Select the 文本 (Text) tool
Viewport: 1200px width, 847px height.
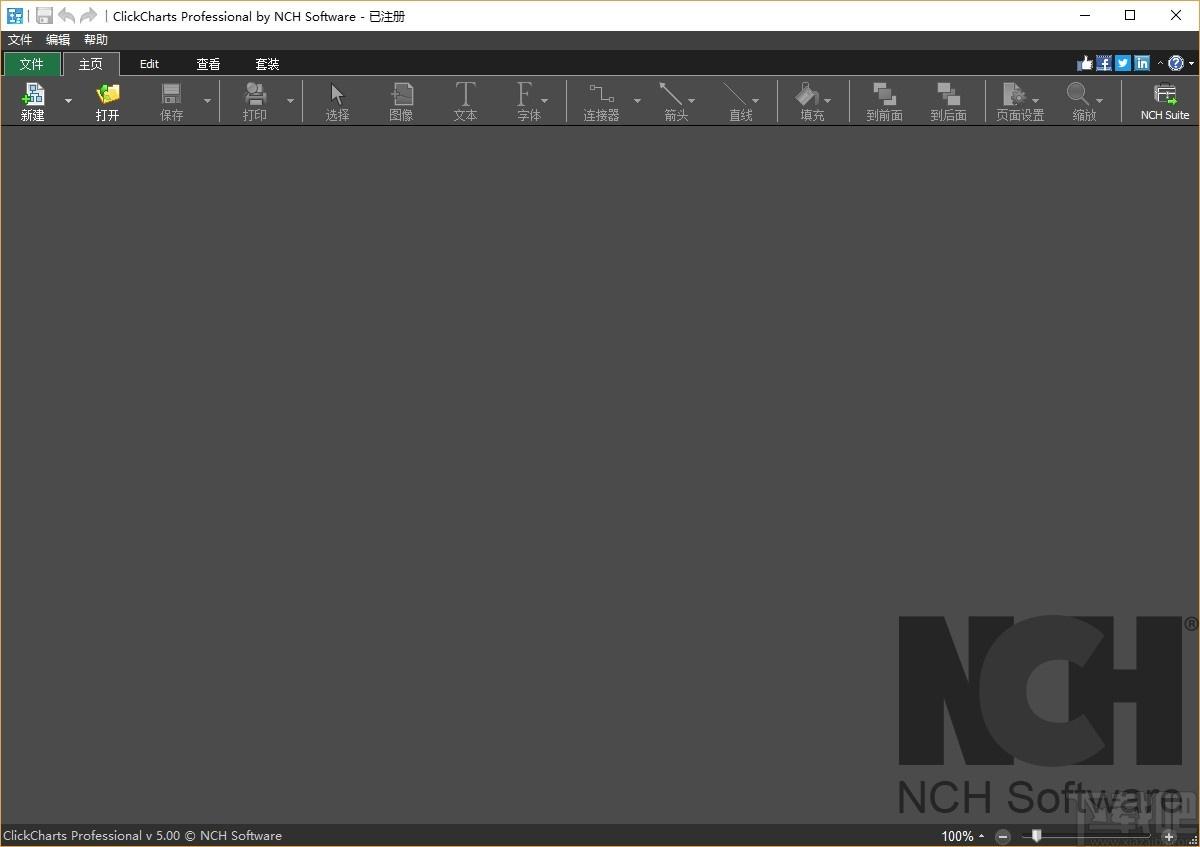click(465, 94)
